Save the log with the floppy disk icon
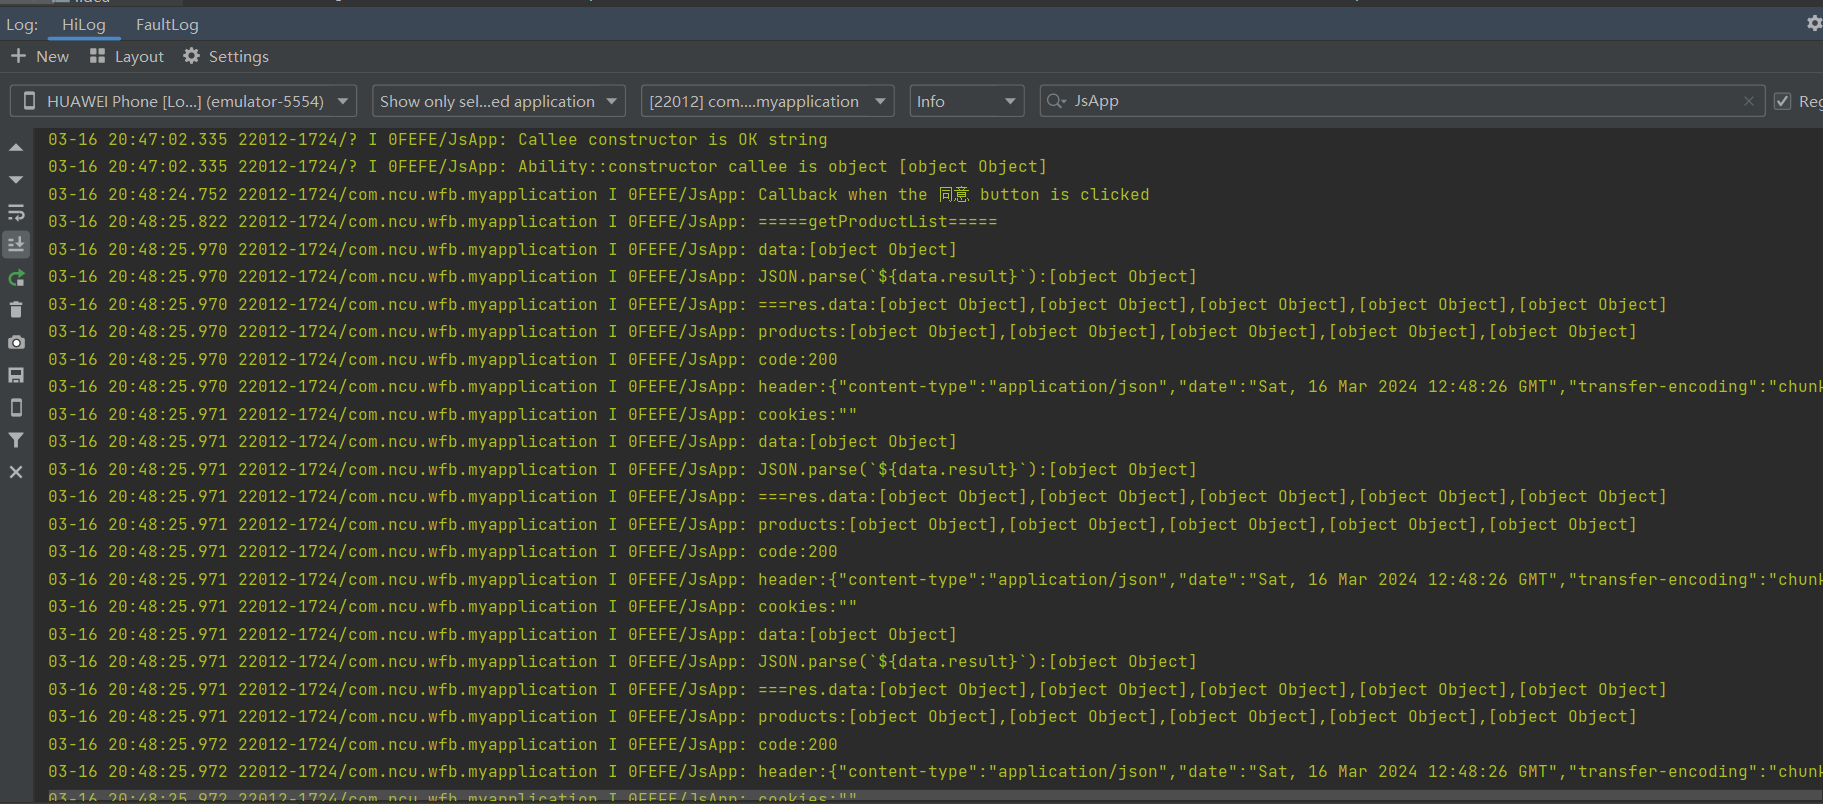Image resolution: width=1823 pixels, height=804 pixels. (16, 375)
